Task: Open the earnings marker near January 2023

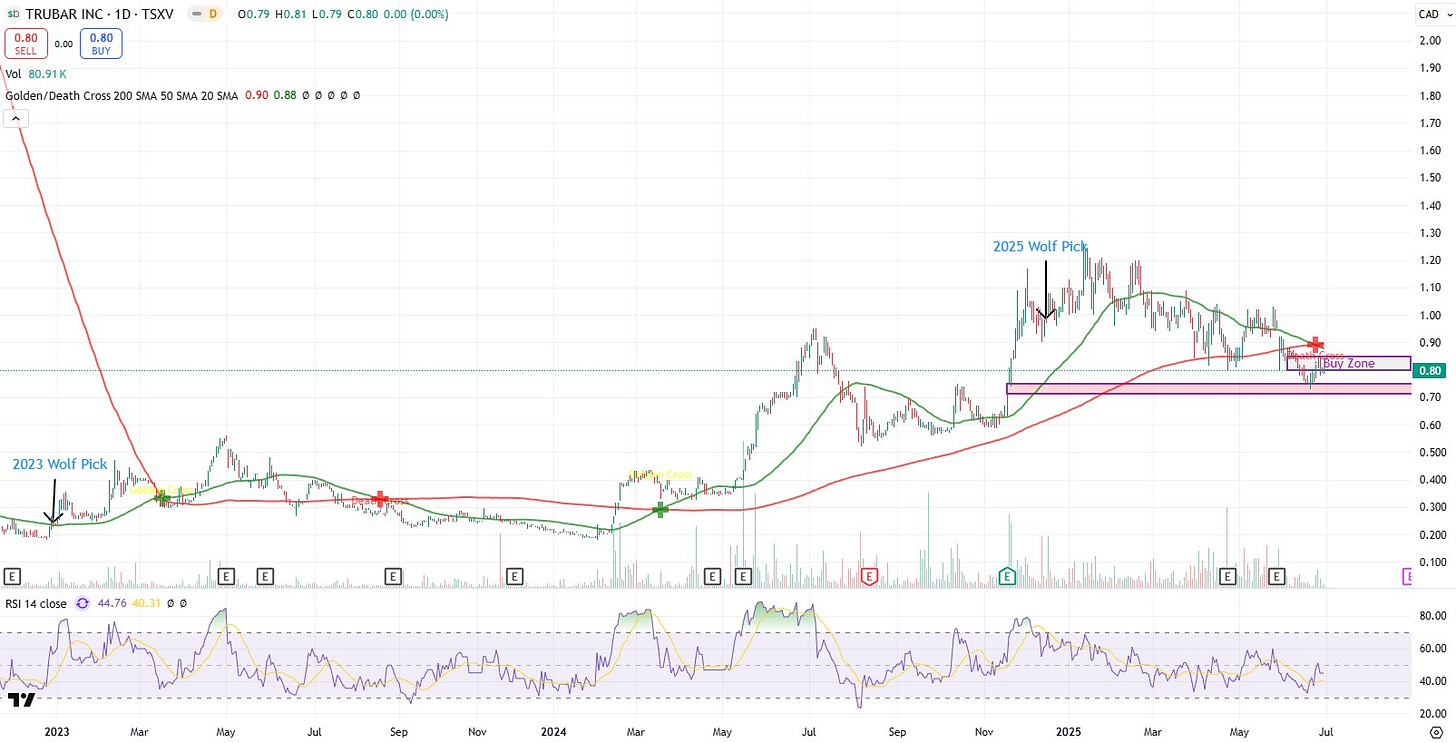Action: coord(13,576)
